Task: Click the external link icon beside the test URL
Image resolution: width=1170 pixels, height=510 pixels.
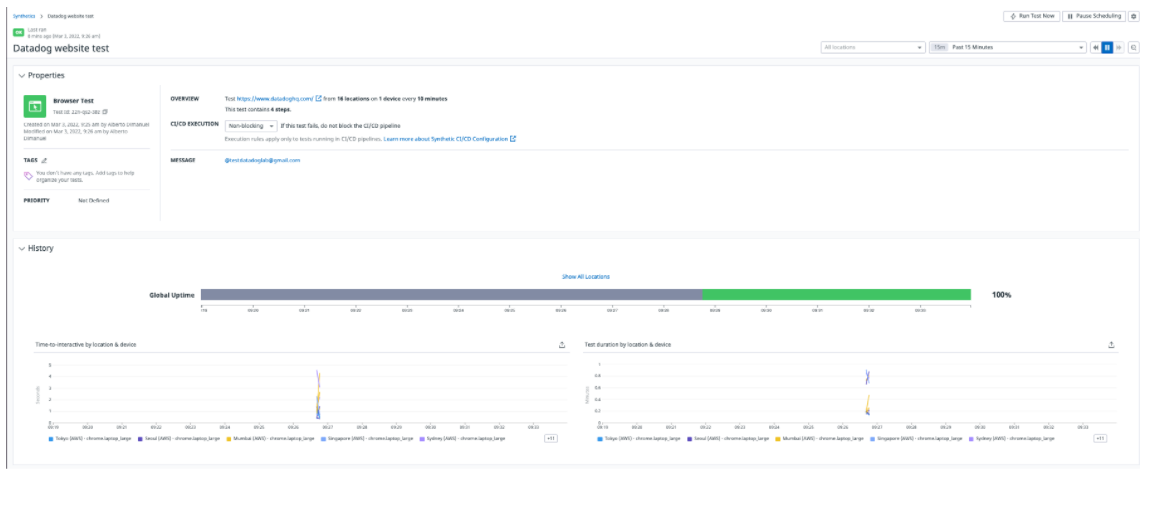Action: (319, 98)
